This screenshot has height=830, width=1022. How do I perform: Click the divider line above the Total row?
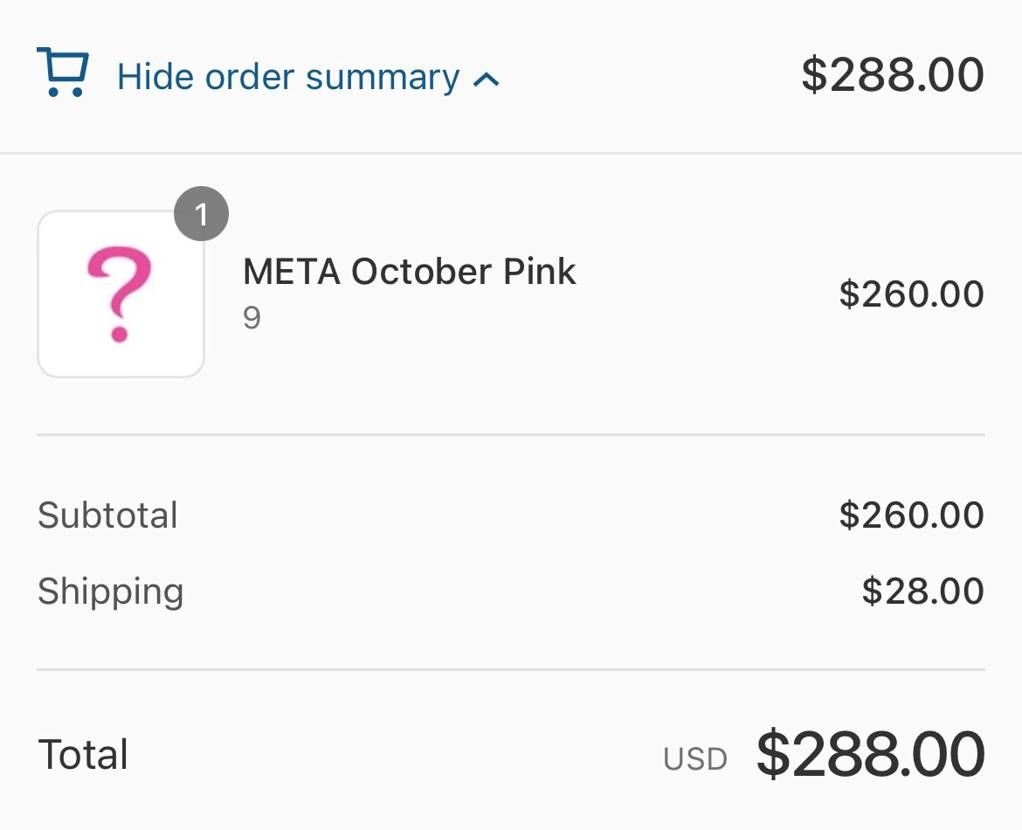coord(511,670)
